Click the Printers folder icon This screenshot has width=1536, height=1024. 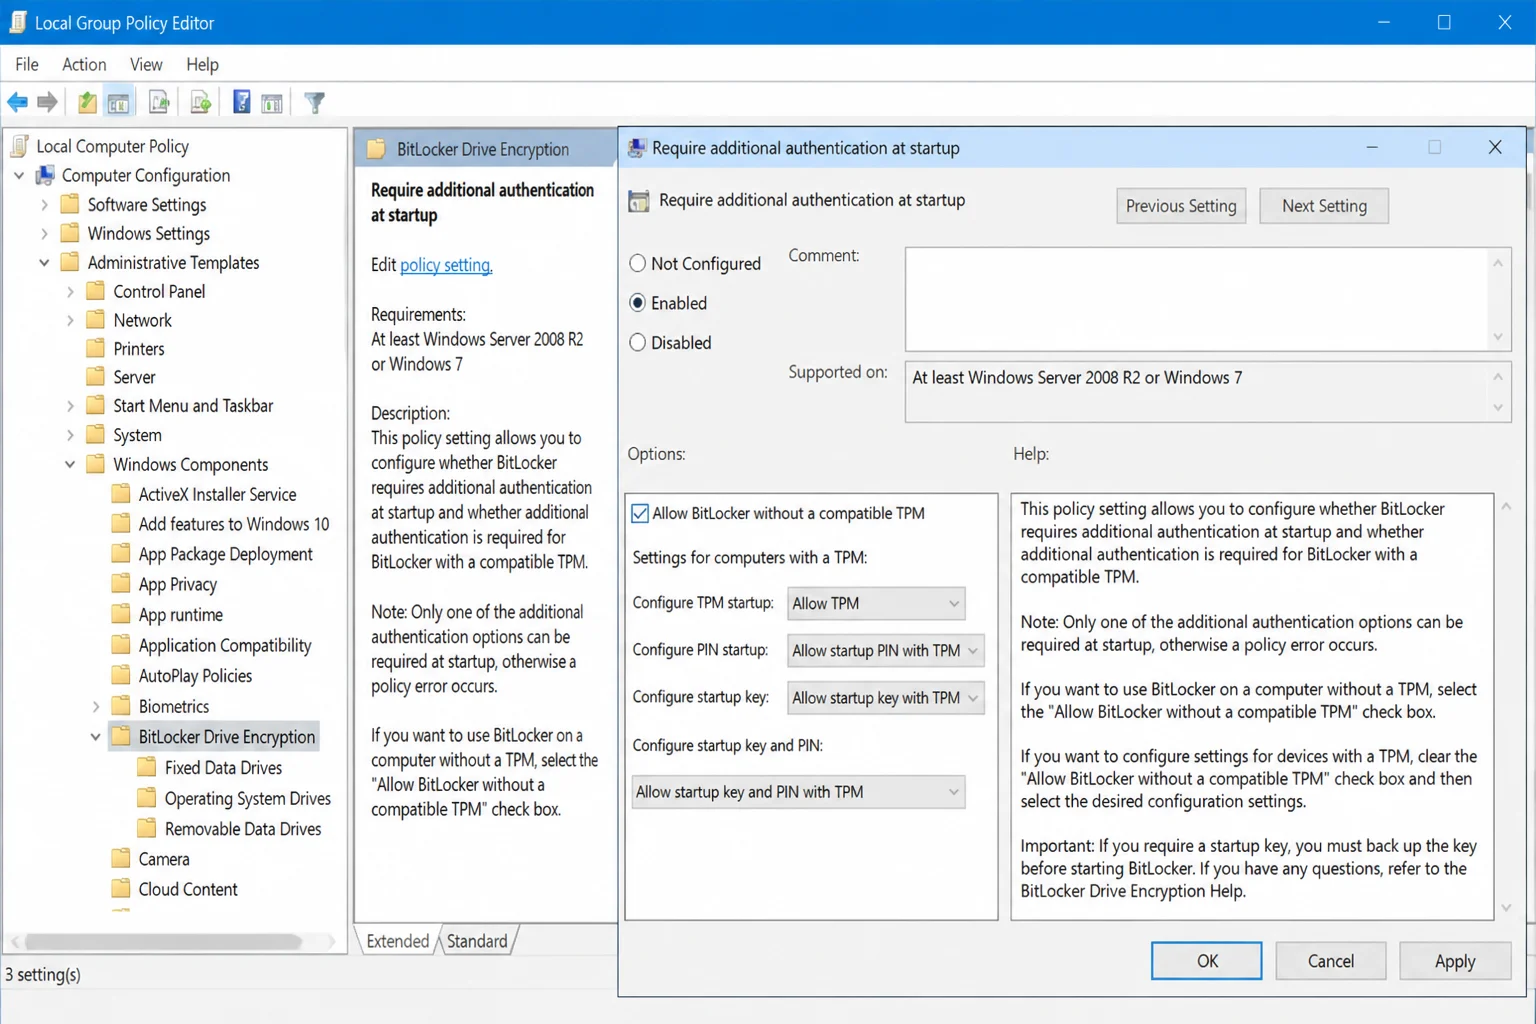click(96, 348)
